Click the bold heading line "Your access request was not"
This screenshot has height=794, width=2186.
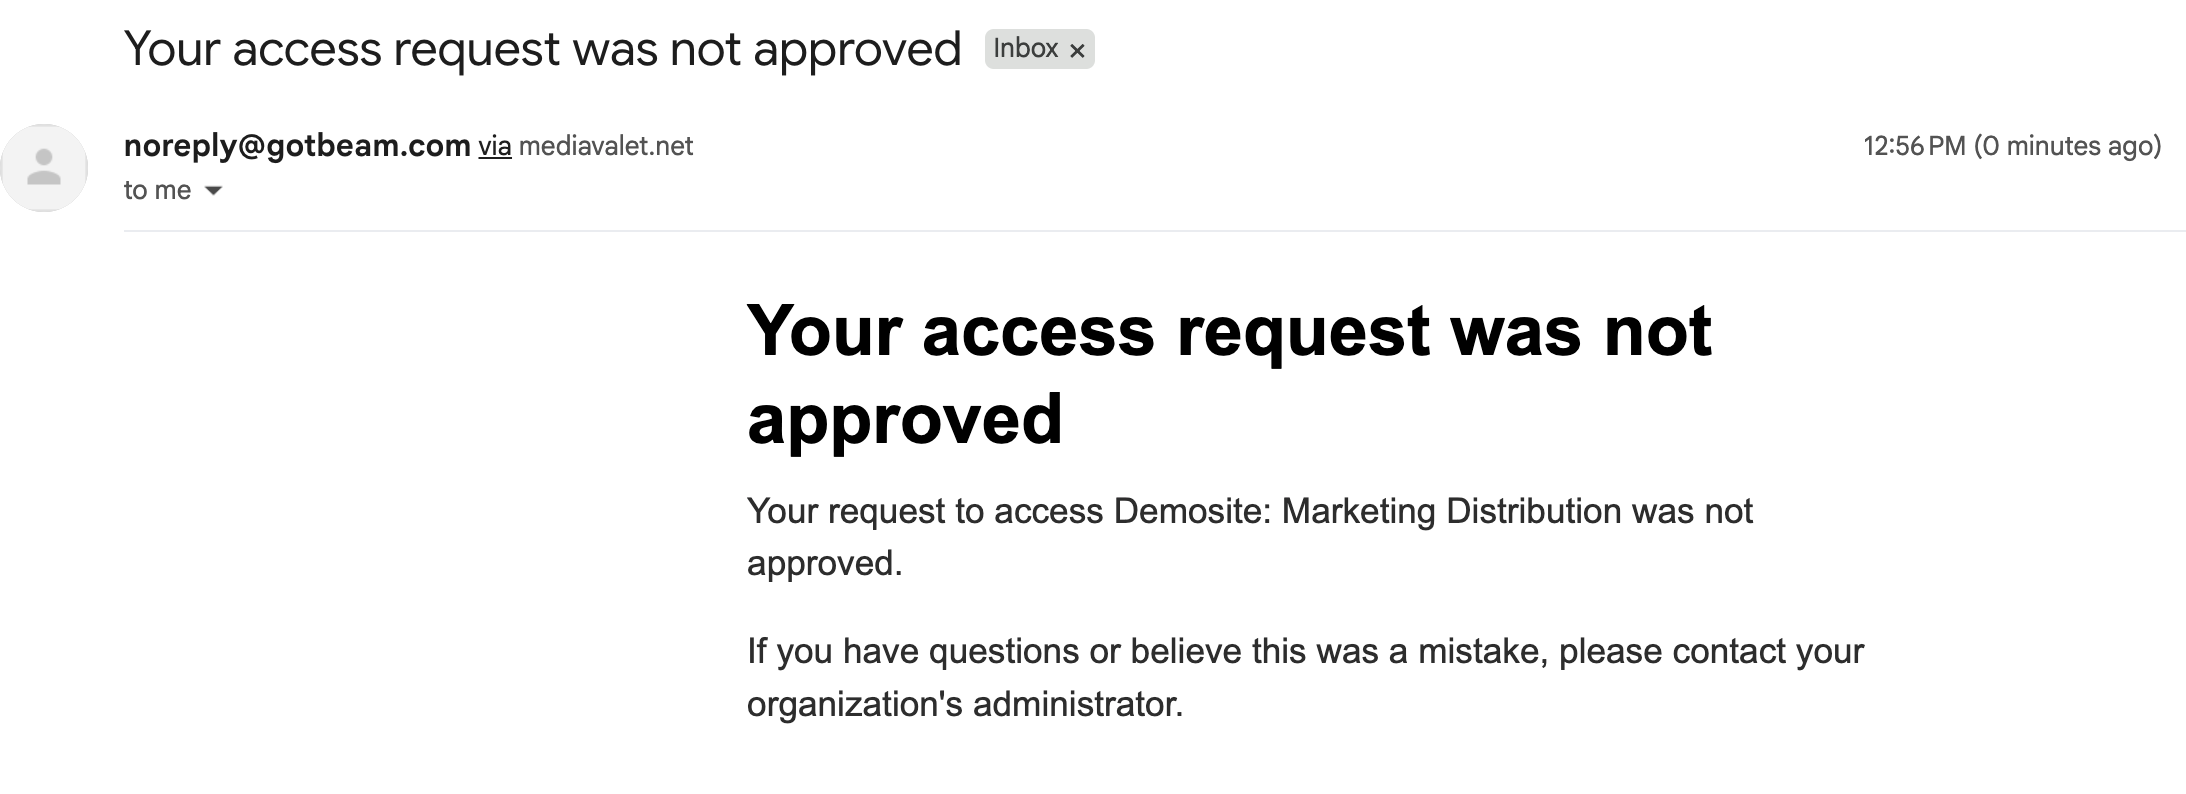[1229, 331]
